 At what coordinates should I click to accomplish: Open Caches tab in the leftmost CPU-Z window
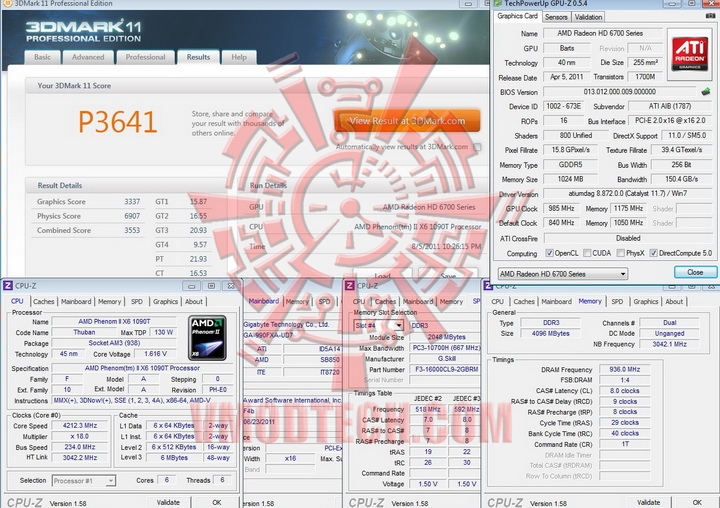[44, 301]
